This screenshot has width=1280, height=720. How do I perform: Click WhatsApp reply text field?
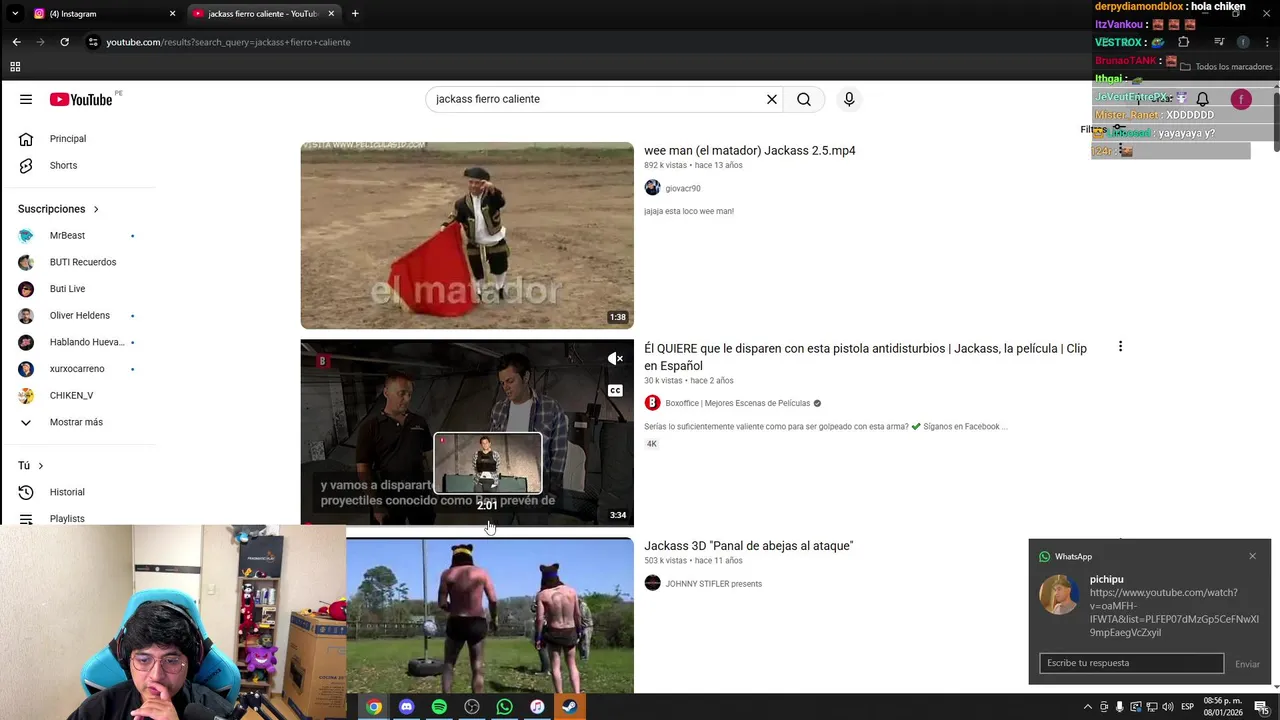pos(1131,663)
